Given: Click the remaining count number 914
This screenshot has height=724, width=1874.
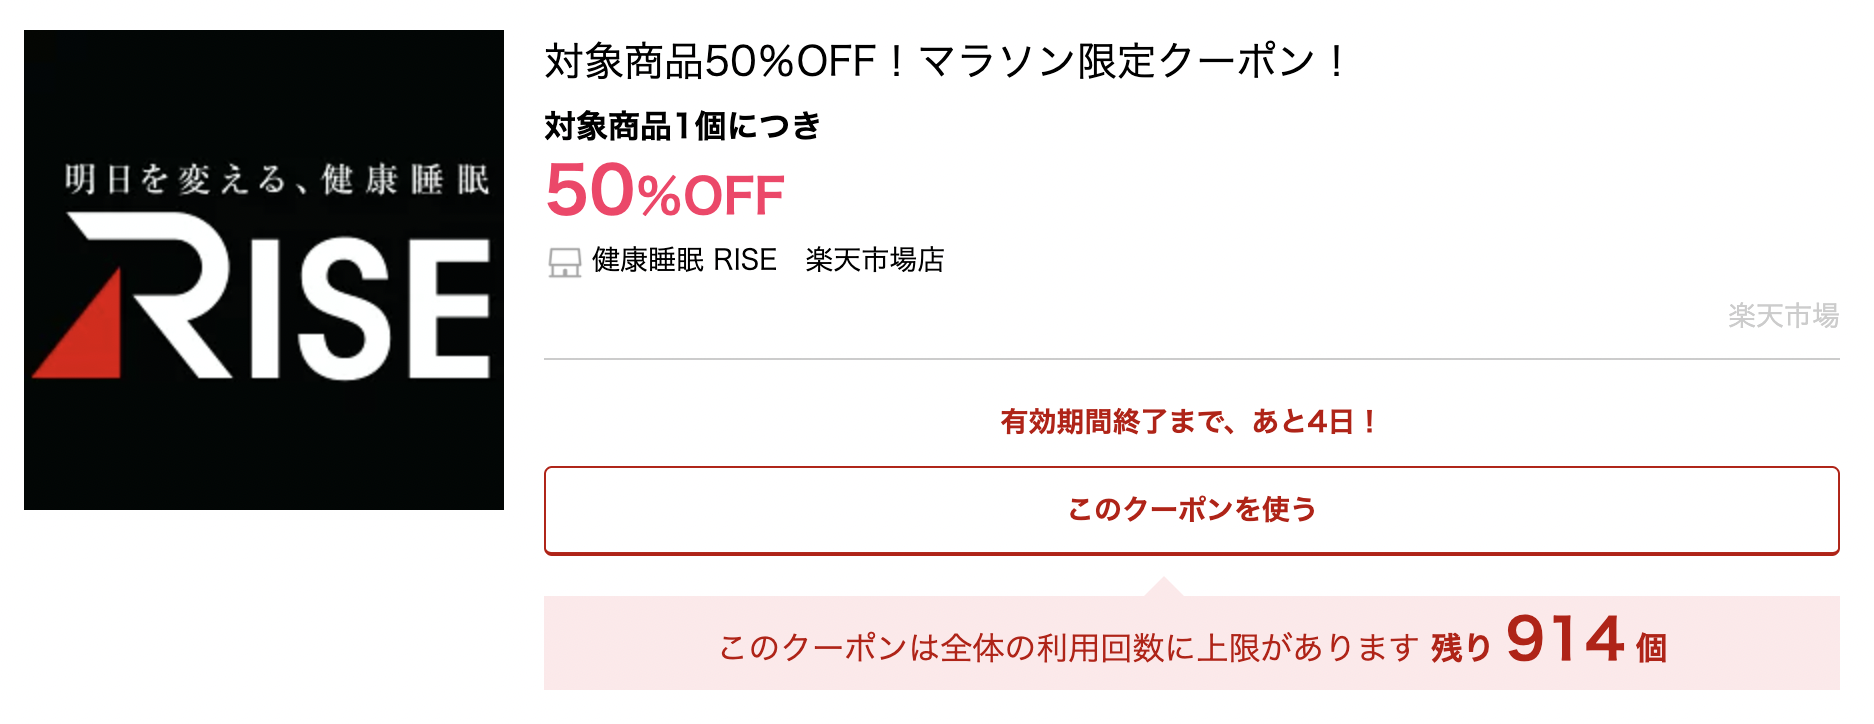Looking at the screenshot, I should tap(1564, 640).
